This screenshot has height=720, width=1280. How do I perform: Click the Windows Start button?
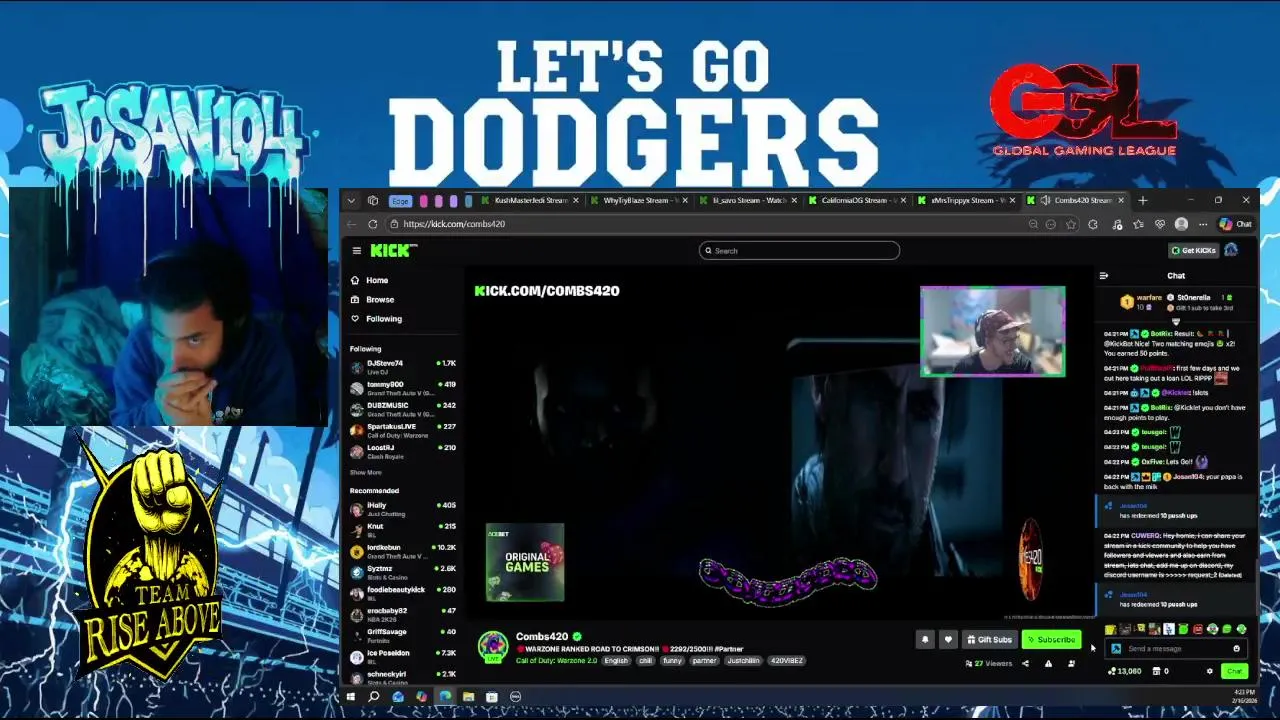351,696
